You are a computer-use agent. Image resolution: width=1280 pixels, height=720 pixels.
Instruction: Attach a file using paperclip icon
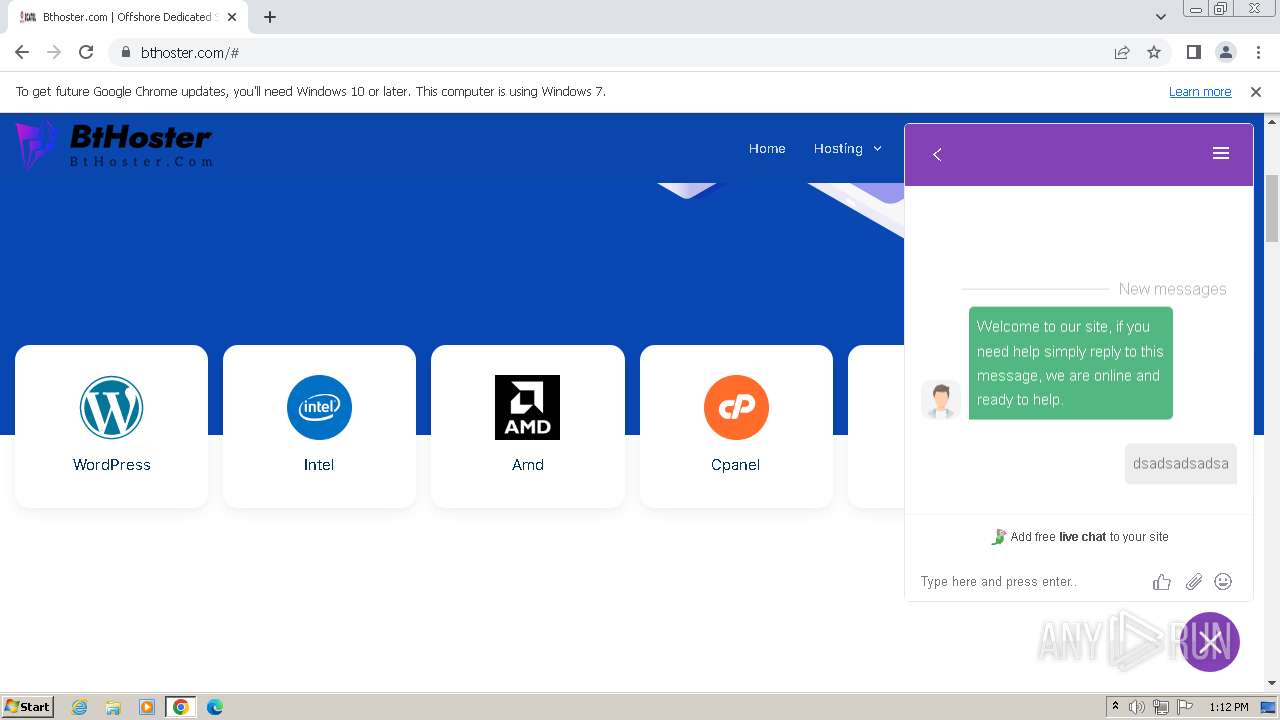(1193, 582)
